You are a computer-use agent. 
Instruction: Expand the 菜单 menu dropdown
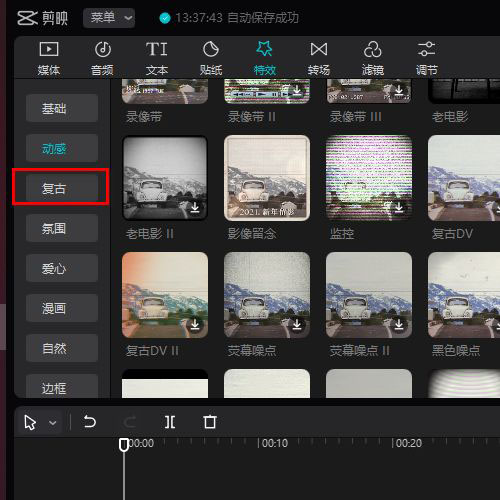tap(109, 18)
